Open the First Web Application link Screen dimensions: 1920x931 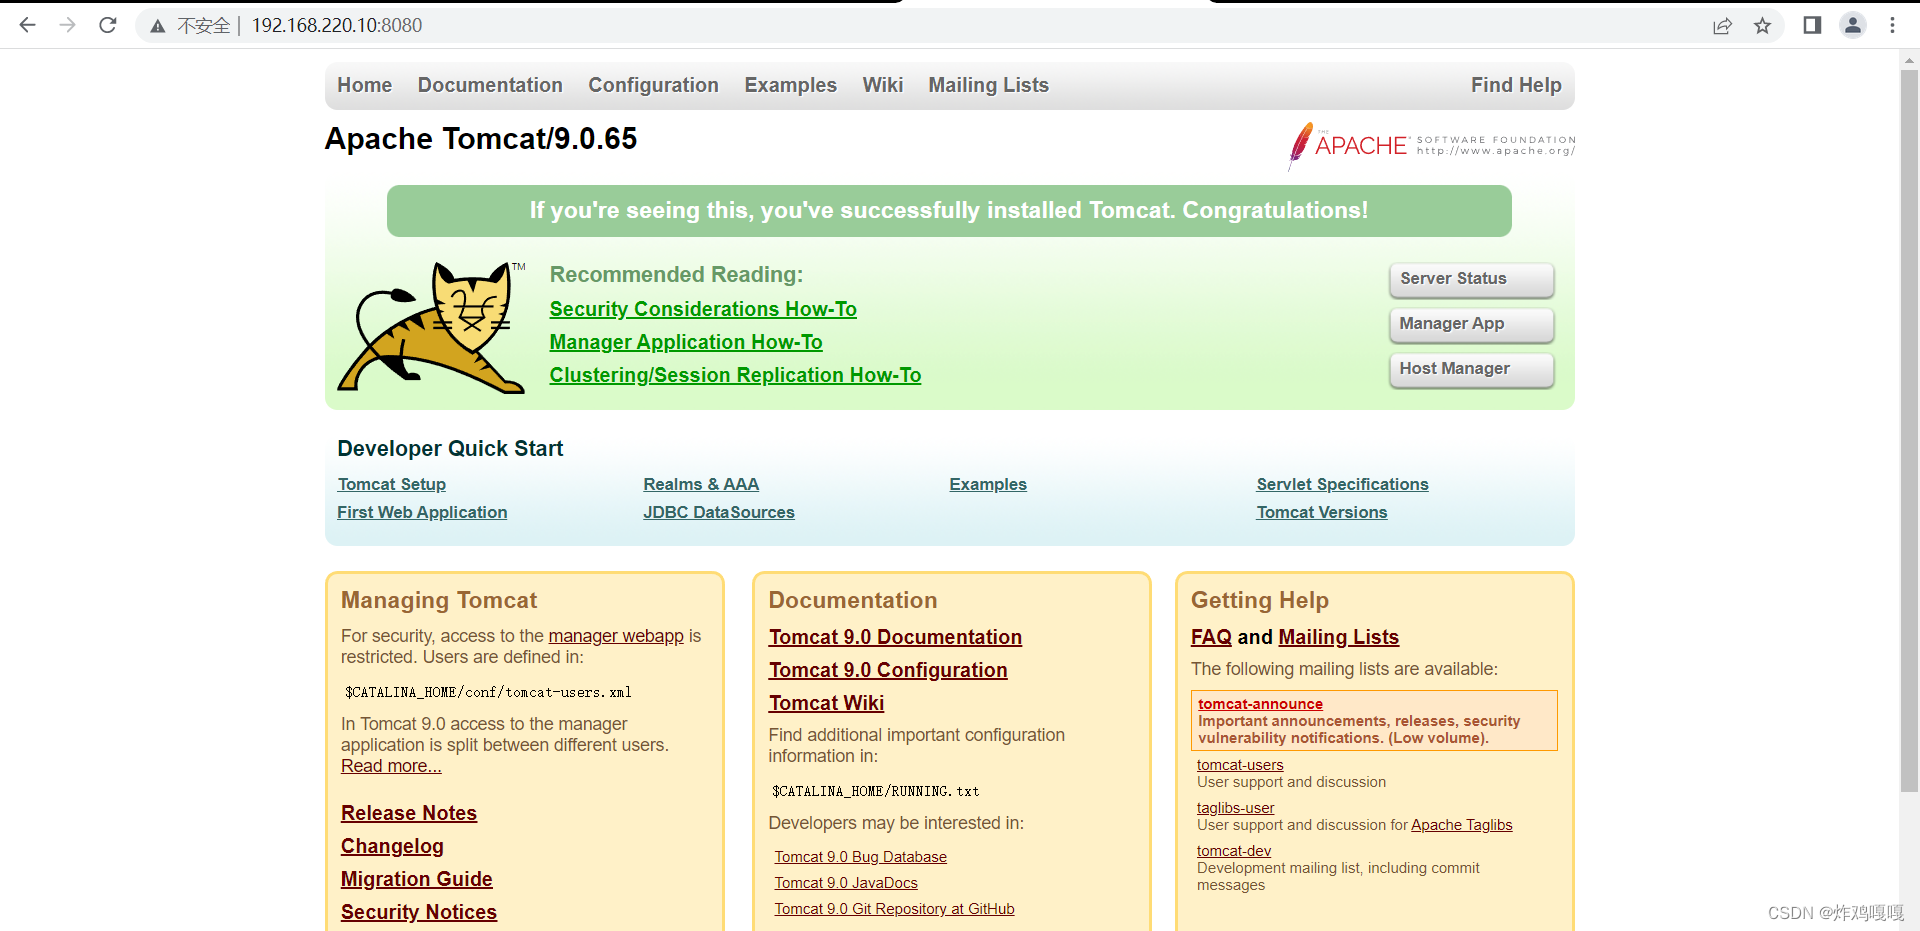point(422,512)
